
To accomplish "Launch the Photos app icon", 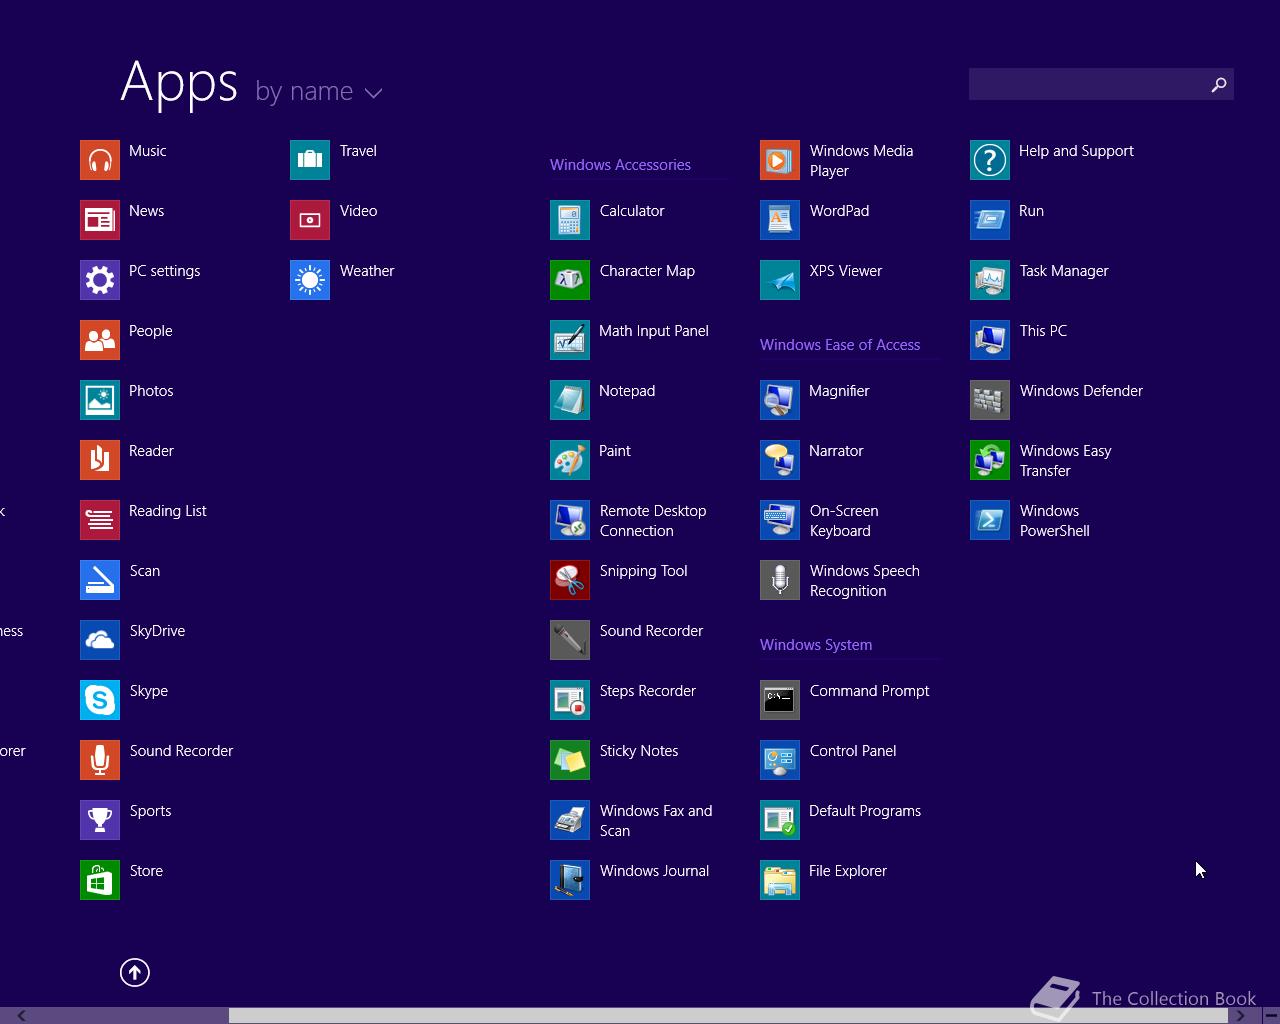I will [100, 400].
